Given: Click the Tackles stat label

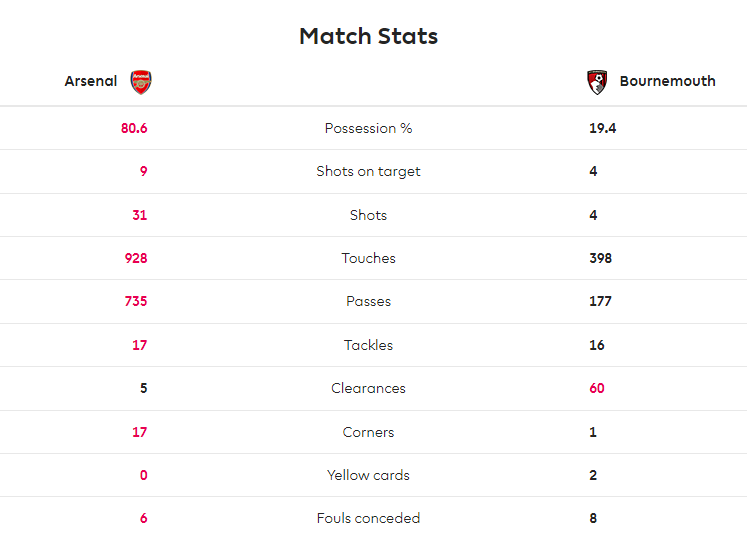Looking at the screenshot, I should pyautogui.click(x=368, y=345).
